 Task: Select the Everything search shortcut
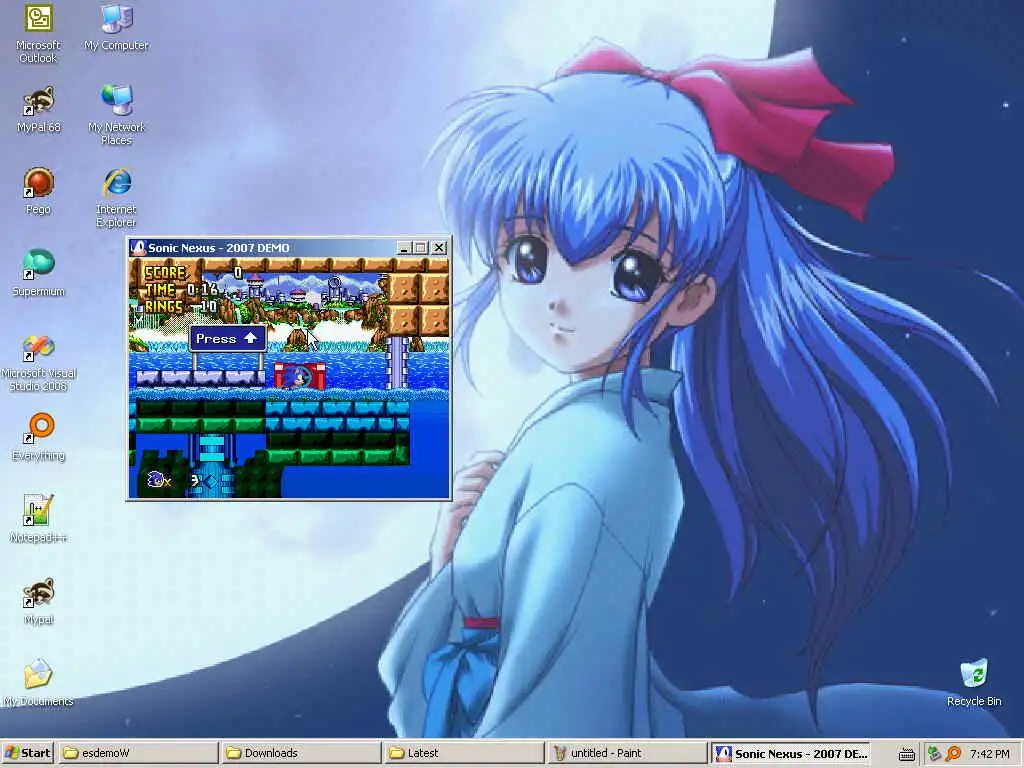(x=38, y=438)
